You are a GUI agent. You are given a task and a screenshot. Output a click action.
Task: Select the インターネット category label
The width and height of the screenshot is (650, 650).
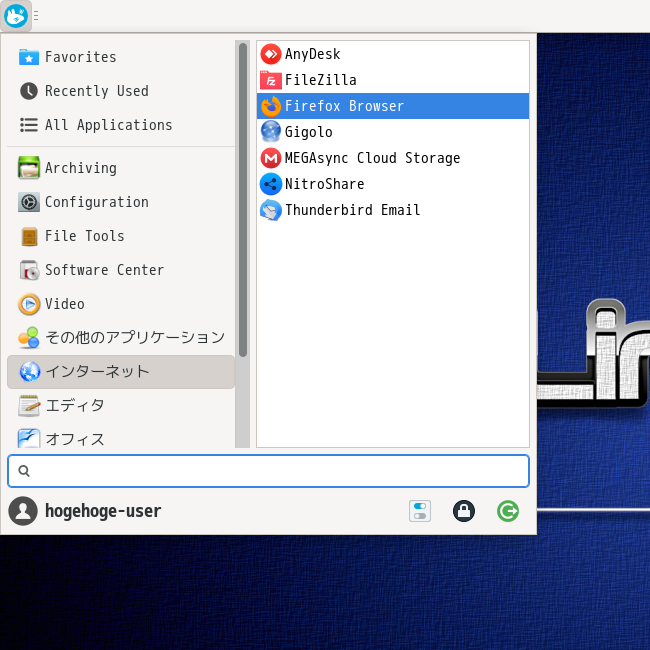point(97,372)
